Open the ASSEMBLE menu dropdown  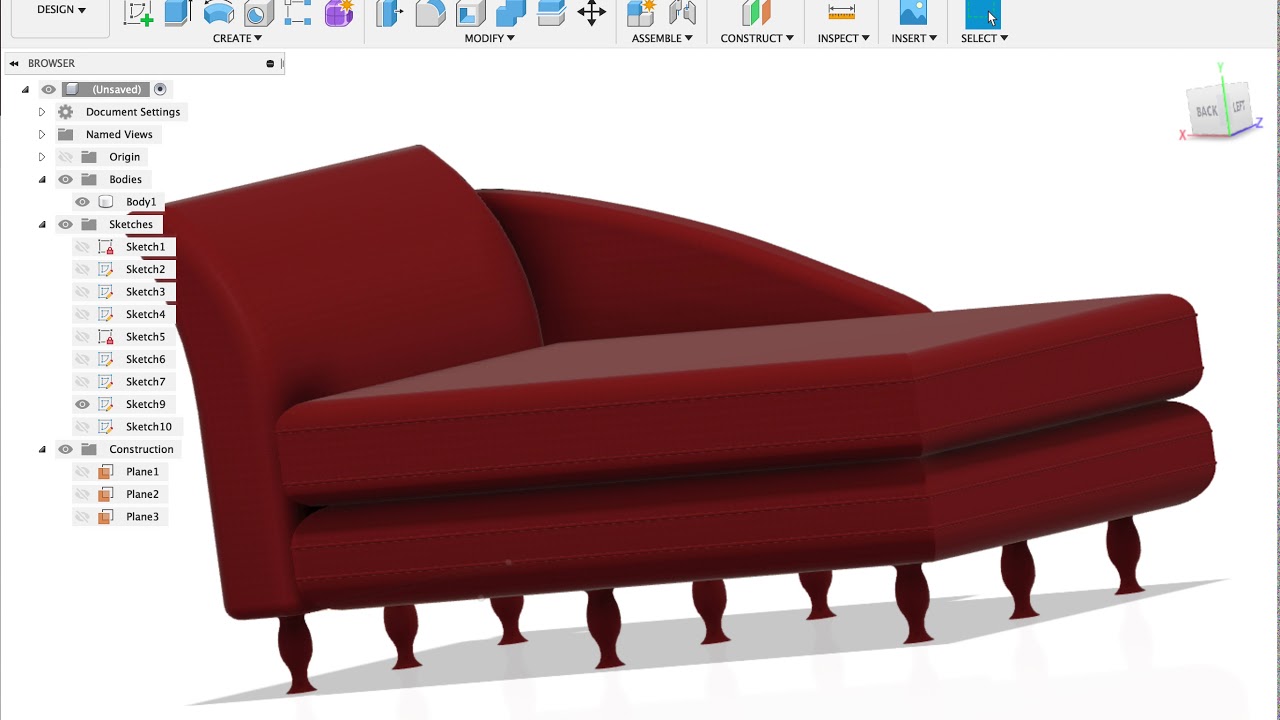click(662, 38)
